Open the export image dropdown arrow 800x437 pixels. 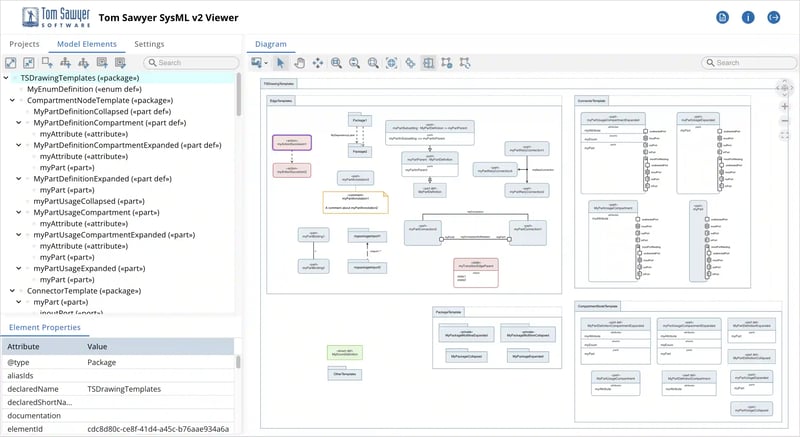pos(266,63)
